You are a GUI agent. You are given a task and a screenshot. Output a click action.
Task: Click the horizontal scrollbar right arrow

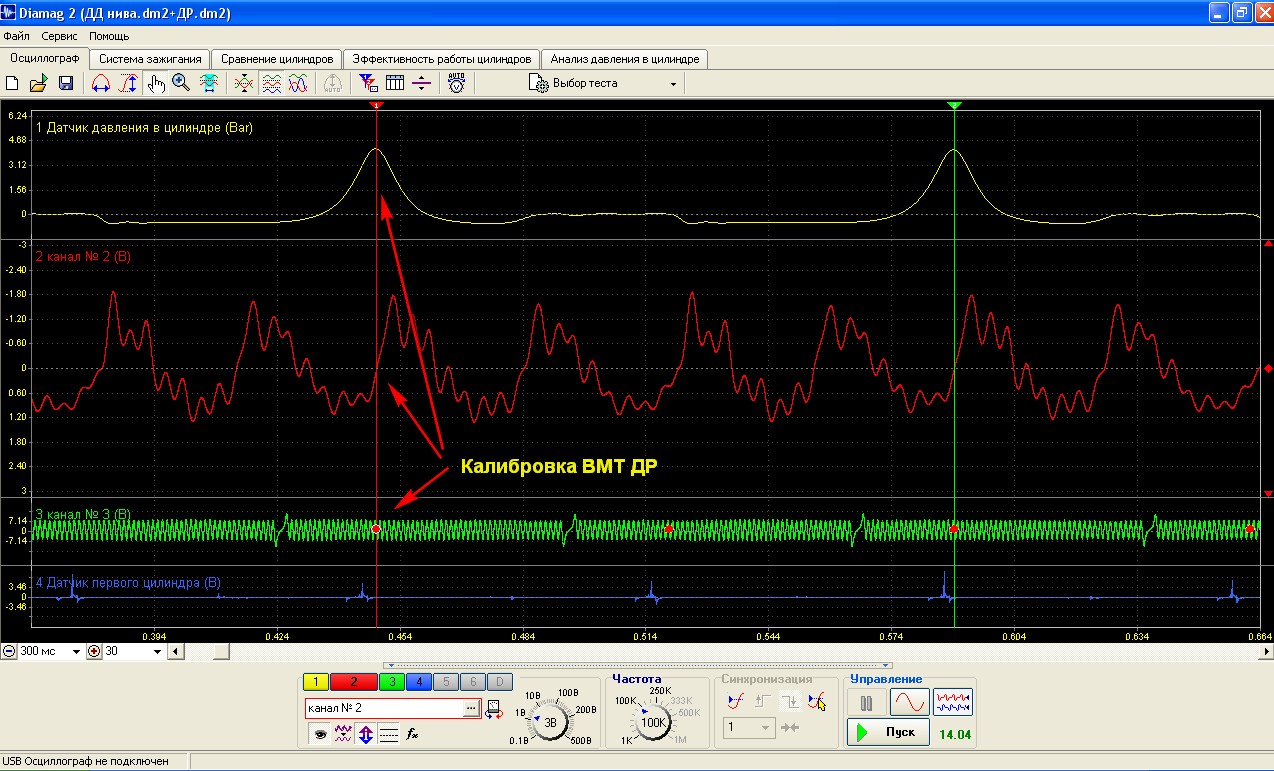(1265, 651)
